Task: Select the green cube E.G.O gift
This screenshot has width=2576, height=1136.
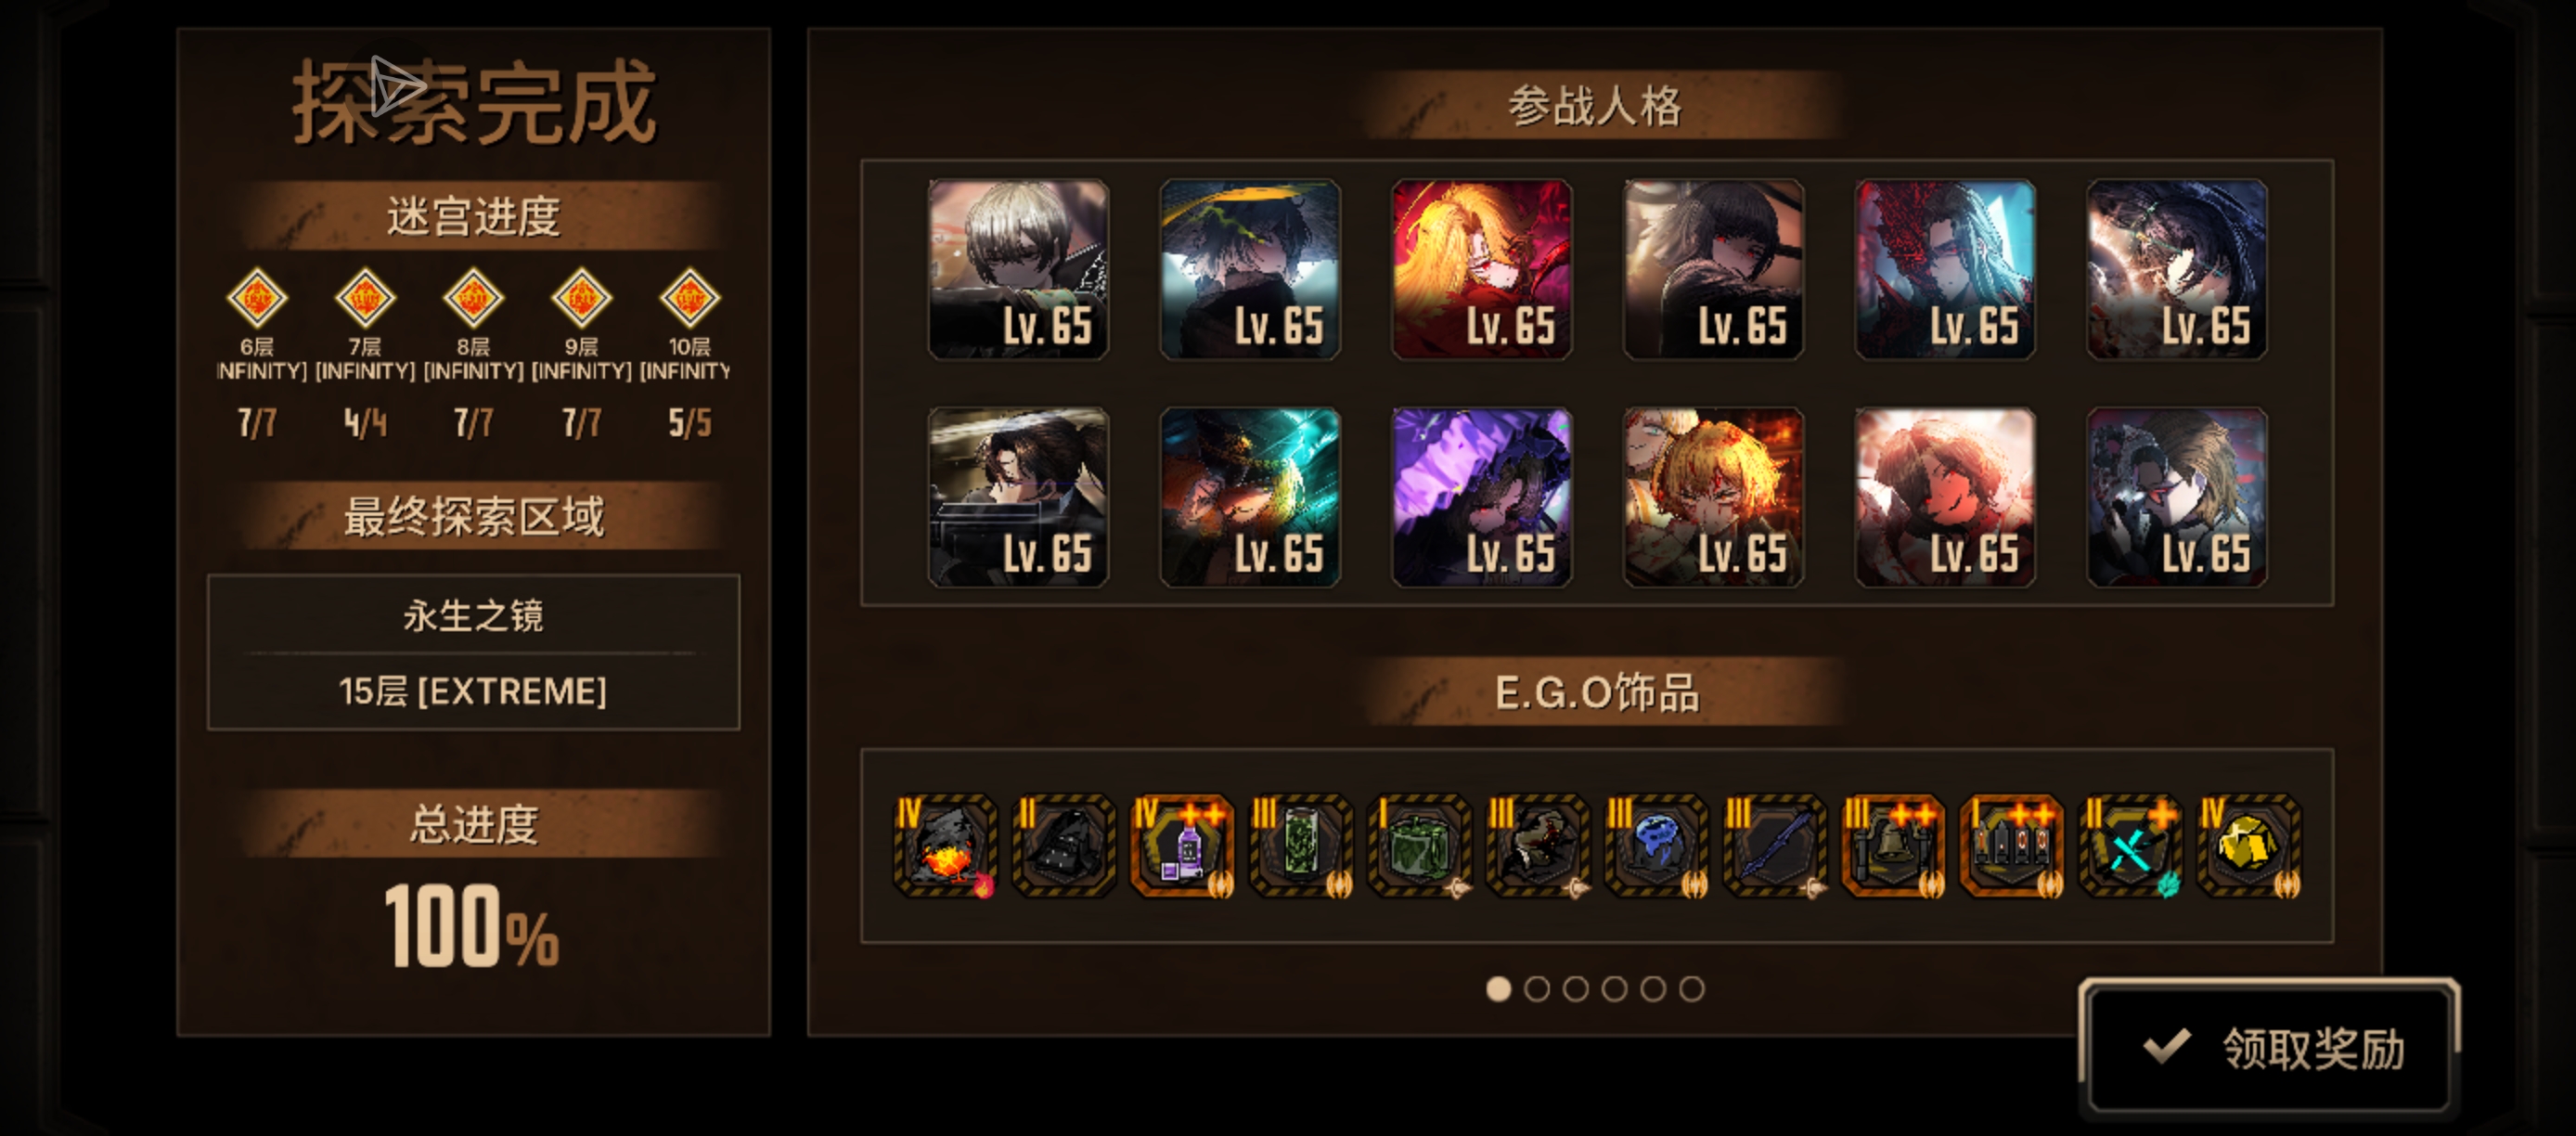Action: point(1420,846)
